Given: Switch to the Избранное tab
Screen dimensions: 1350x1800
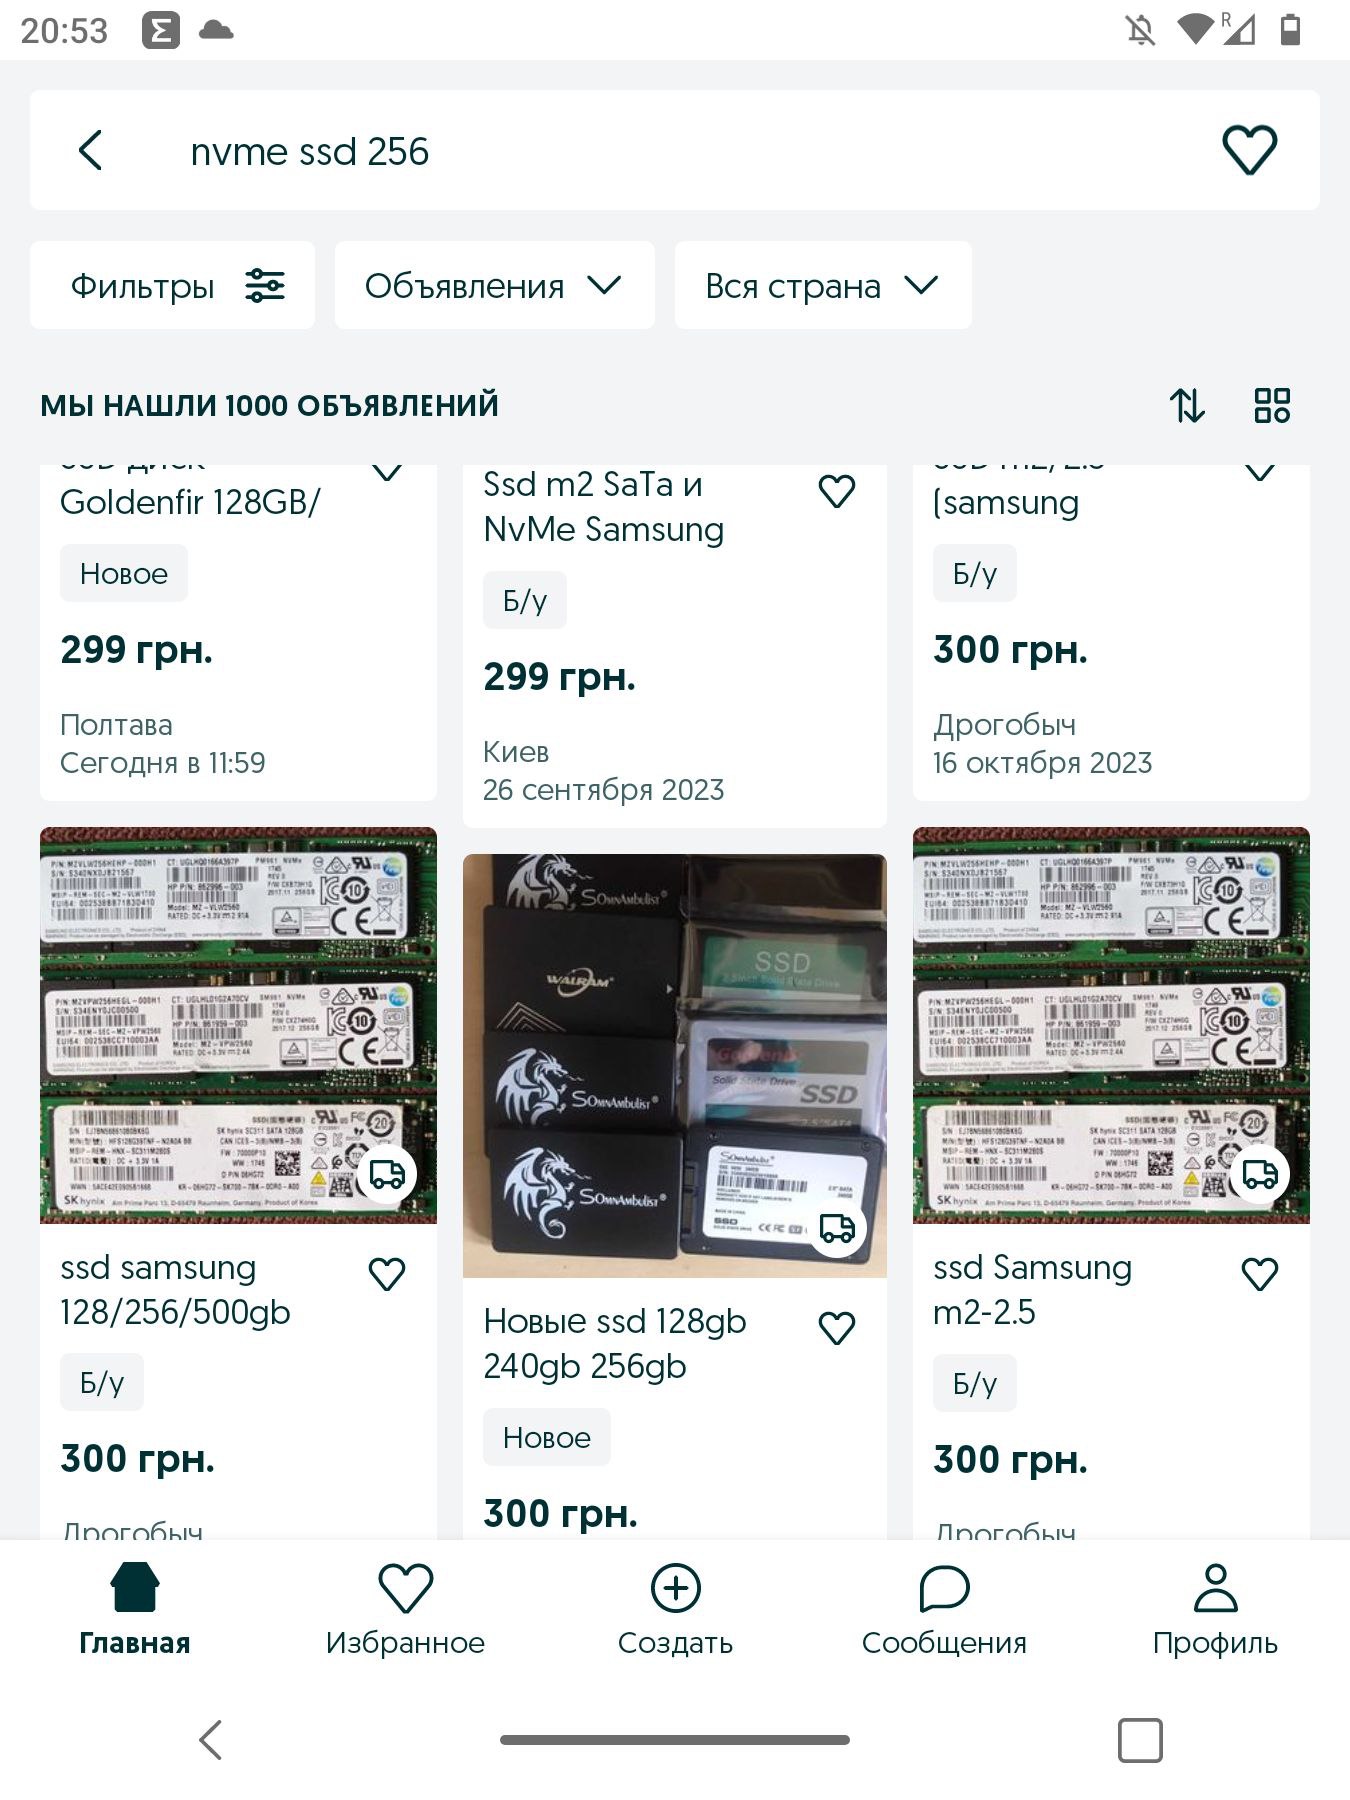Looking at the screenshot, I should [405, 1608].
